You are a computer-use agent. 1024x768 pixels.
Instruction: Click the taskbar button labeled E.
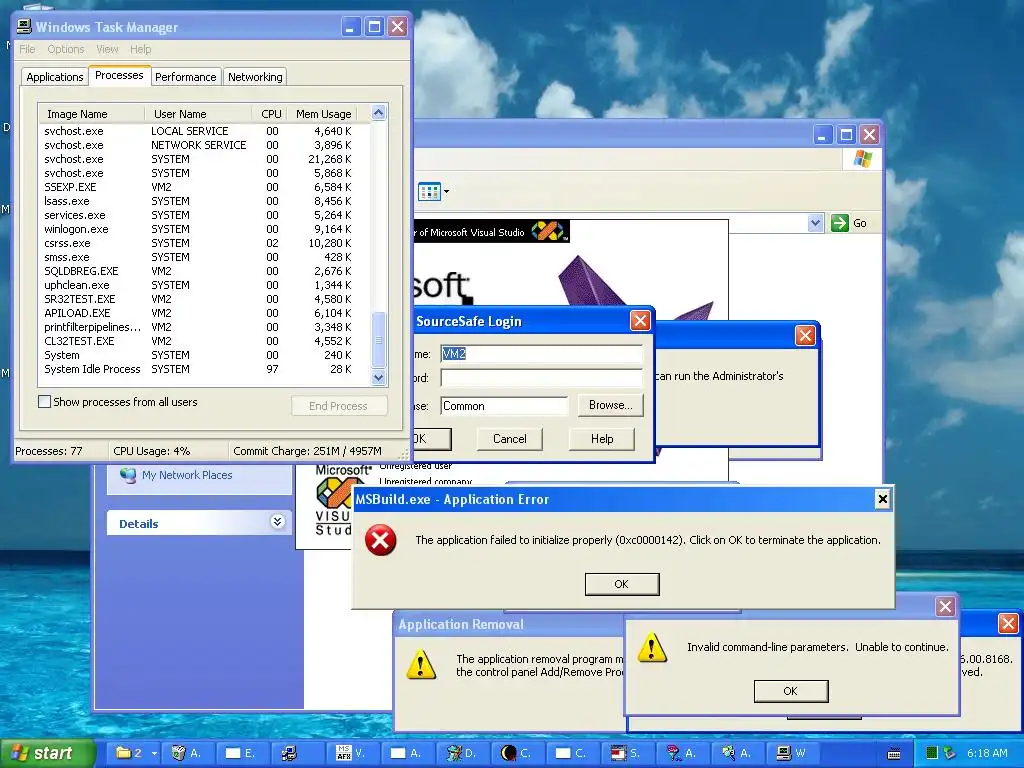pyautogui.click(x=240, y=753)
